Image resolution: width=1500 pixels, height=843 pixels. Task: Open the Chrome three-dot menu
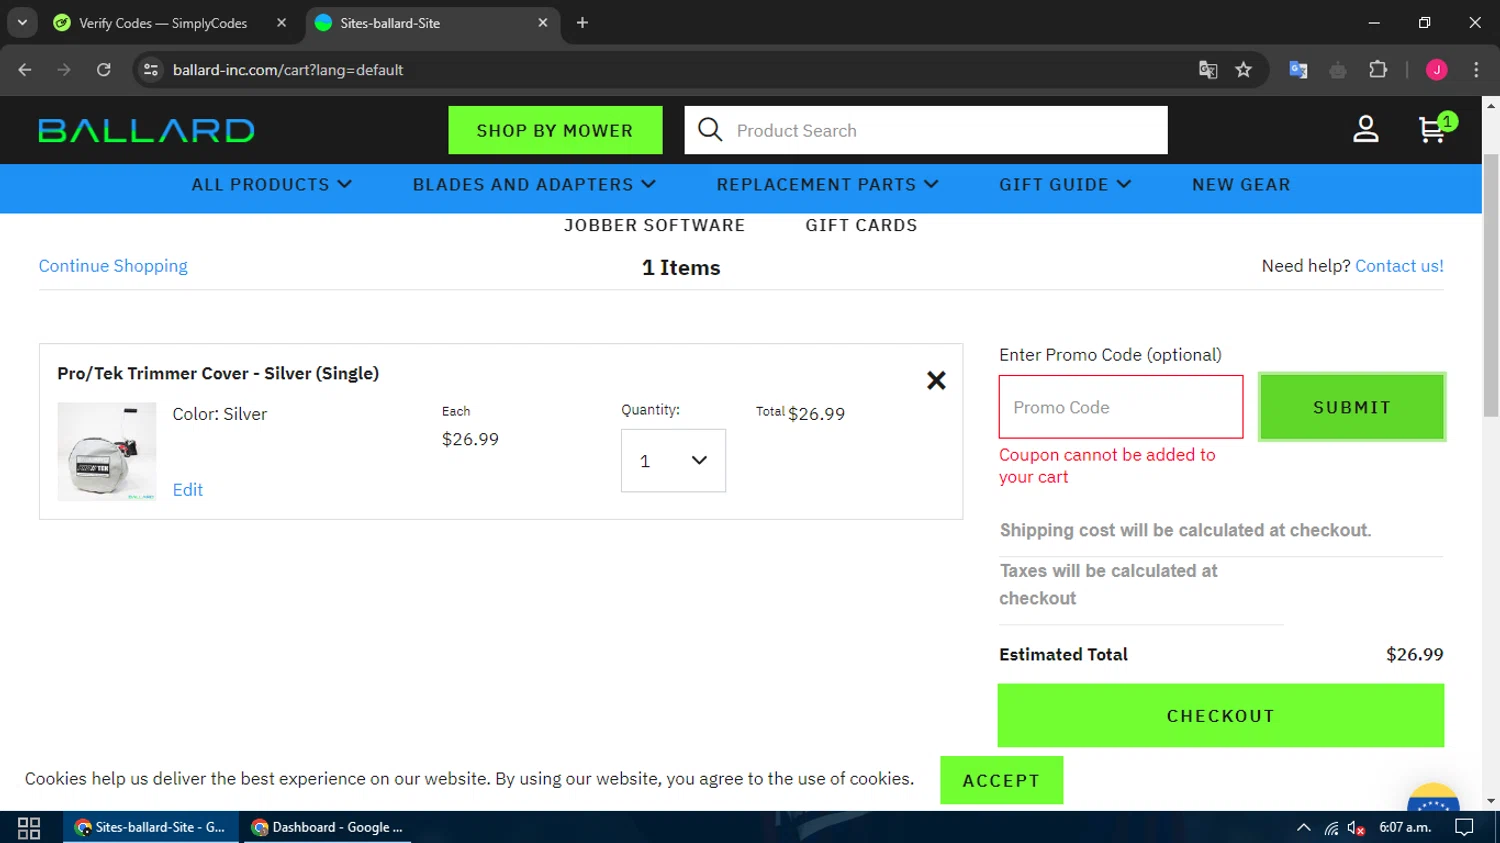click(1476, 70)
